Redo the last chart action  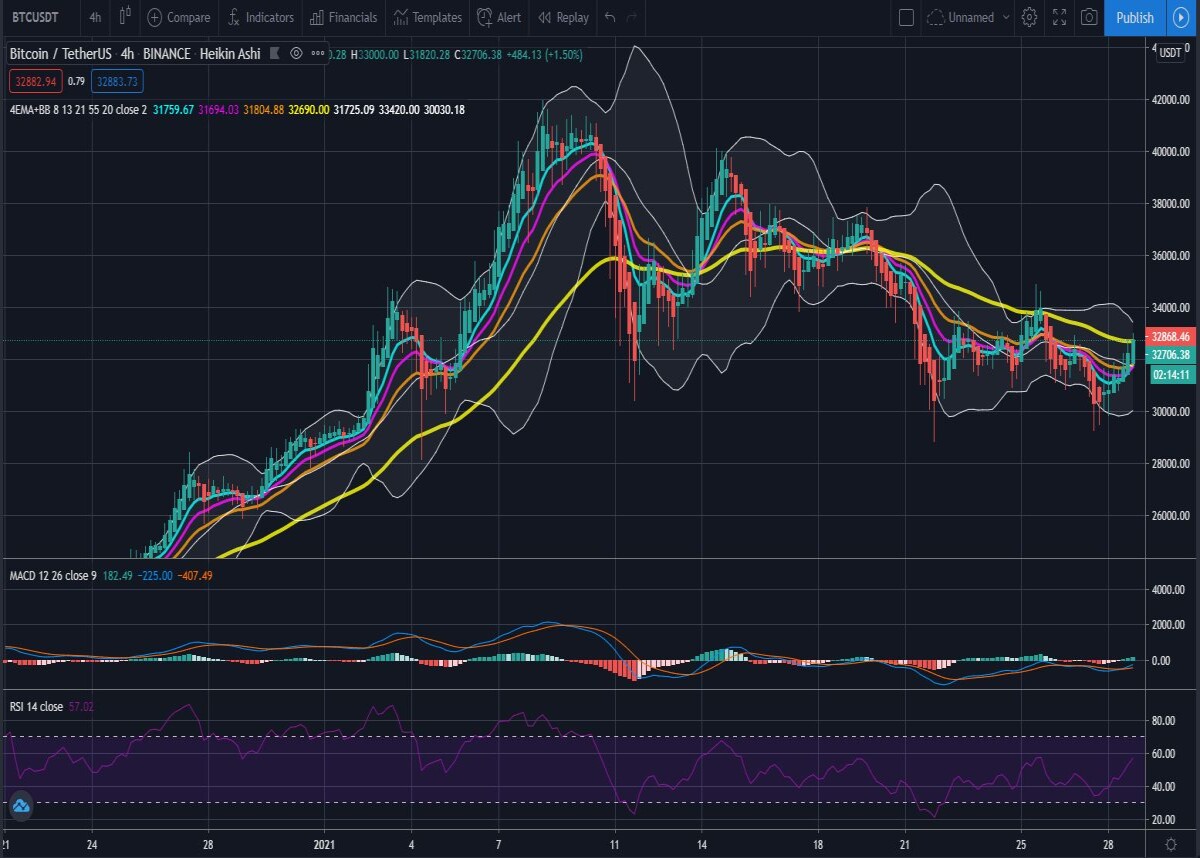[631, 17]
